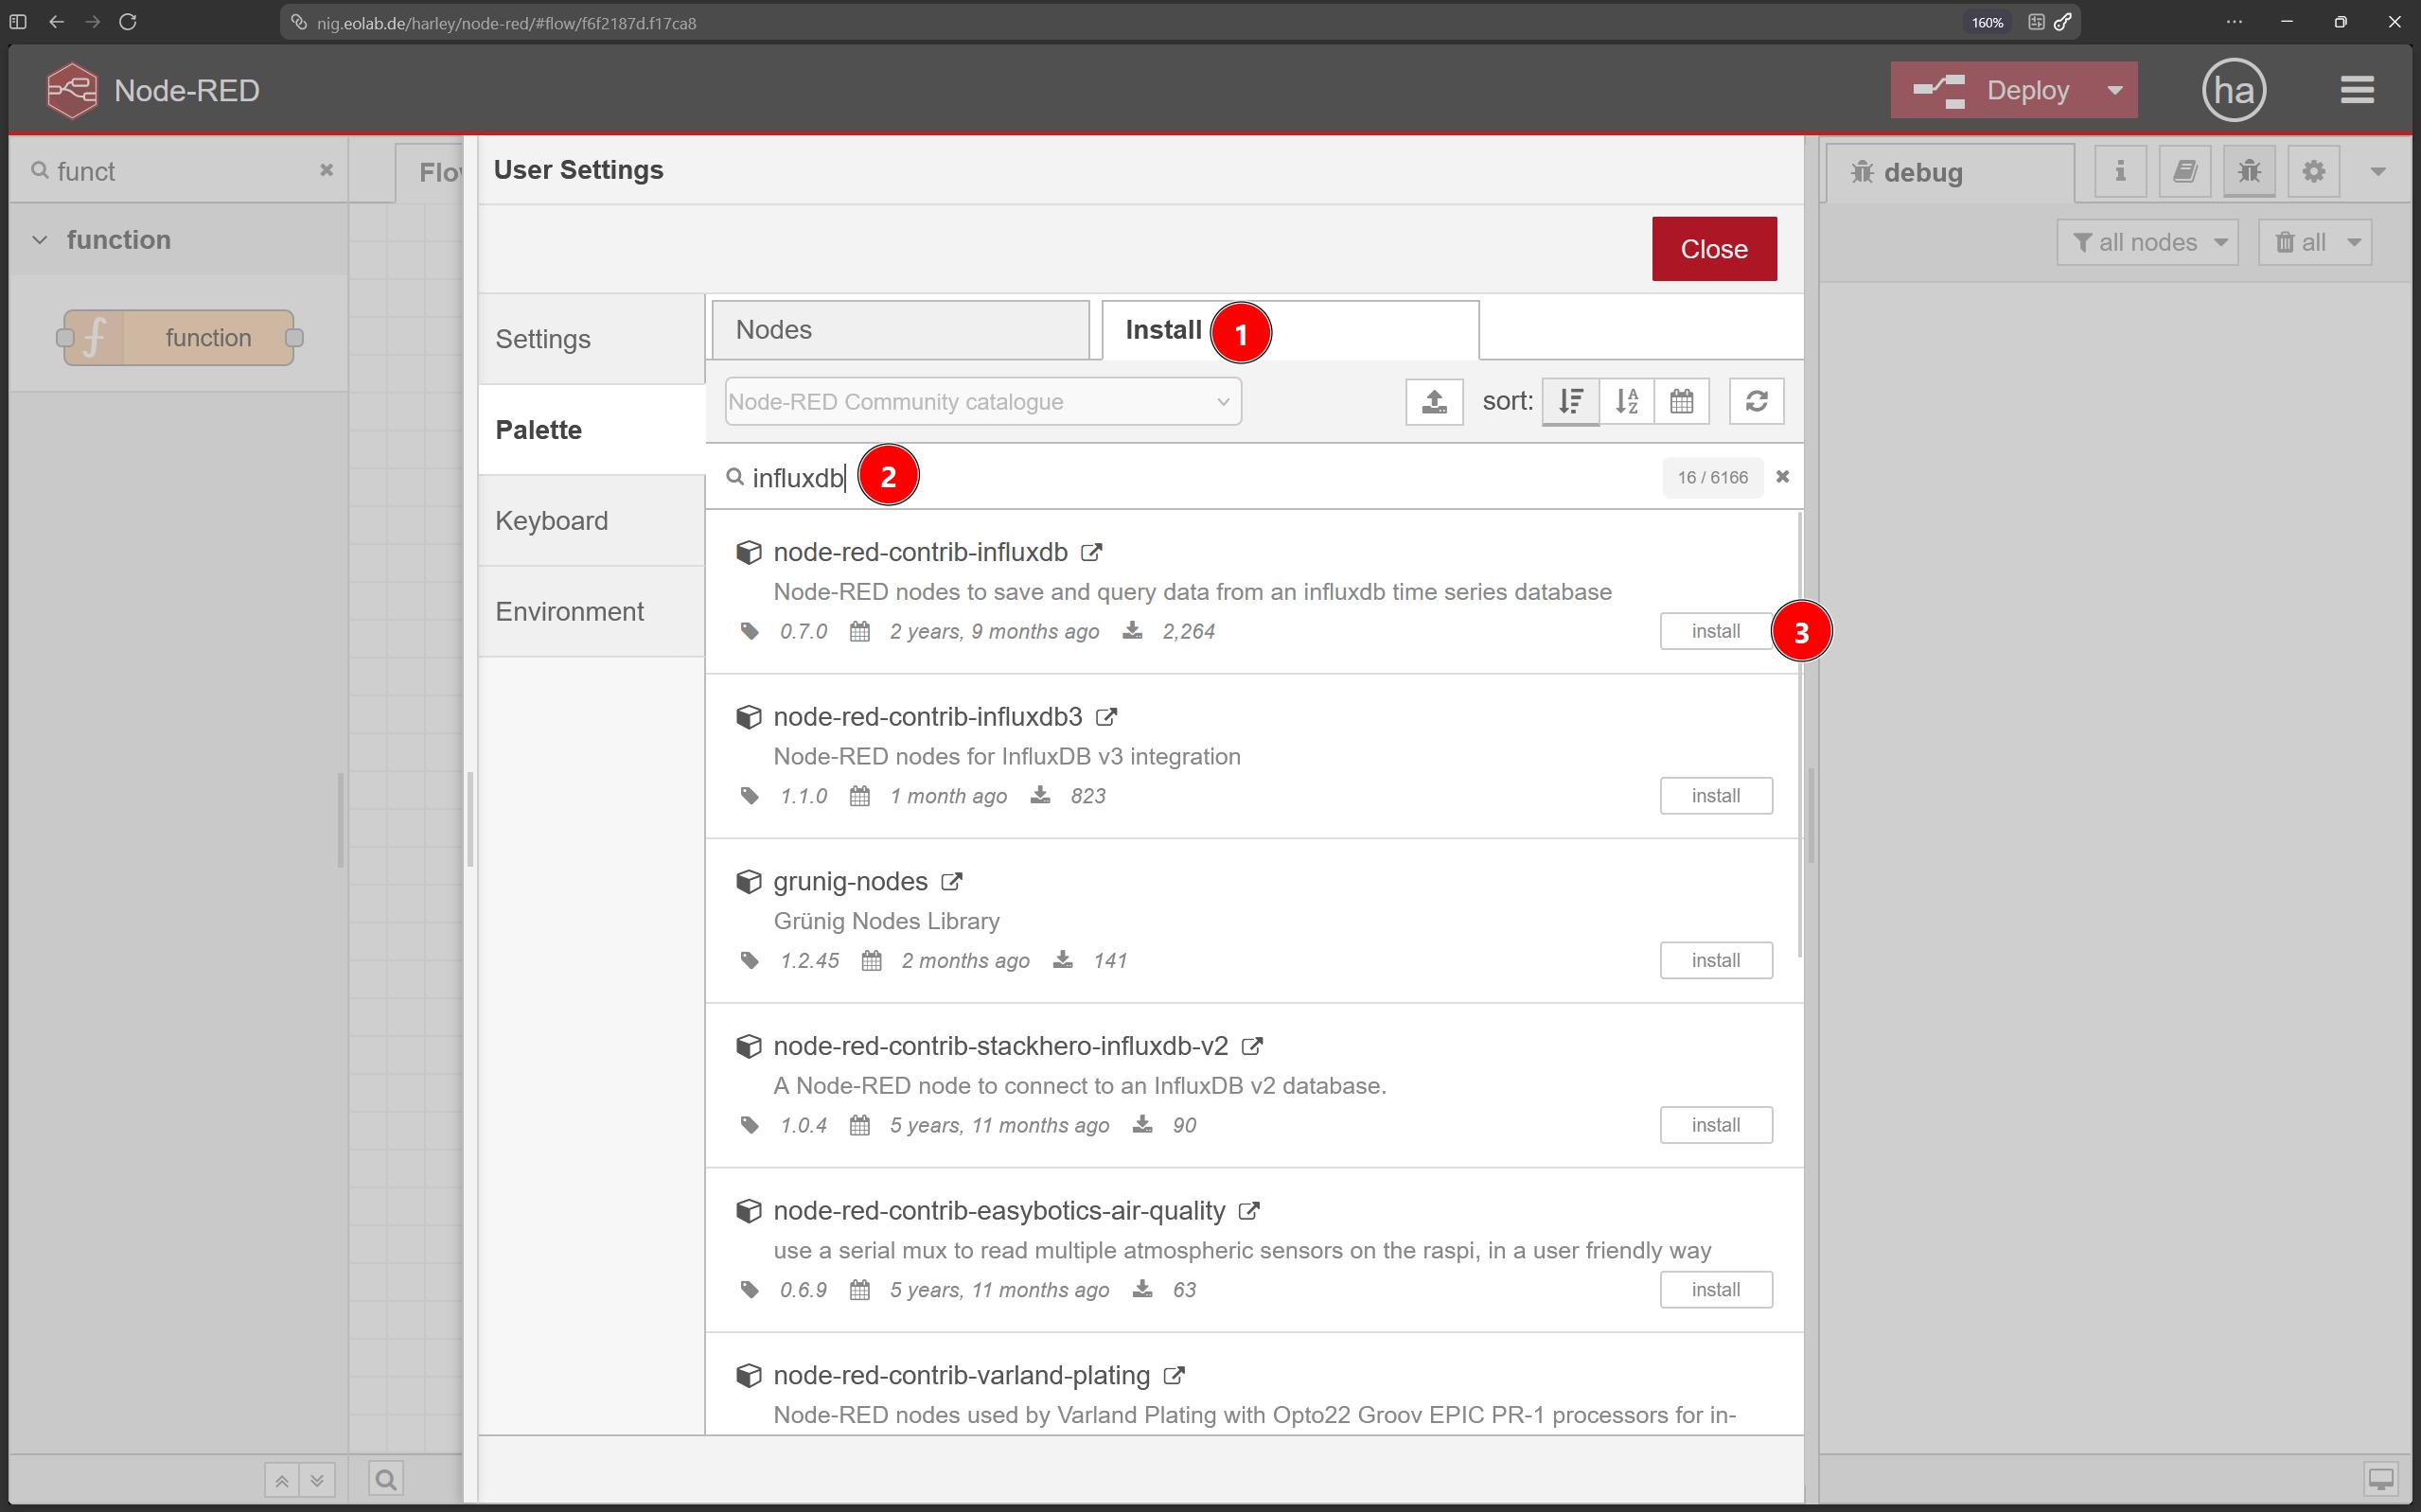Select the function node in the palette
2421x1512 pixels.
(x=179, y=338)
